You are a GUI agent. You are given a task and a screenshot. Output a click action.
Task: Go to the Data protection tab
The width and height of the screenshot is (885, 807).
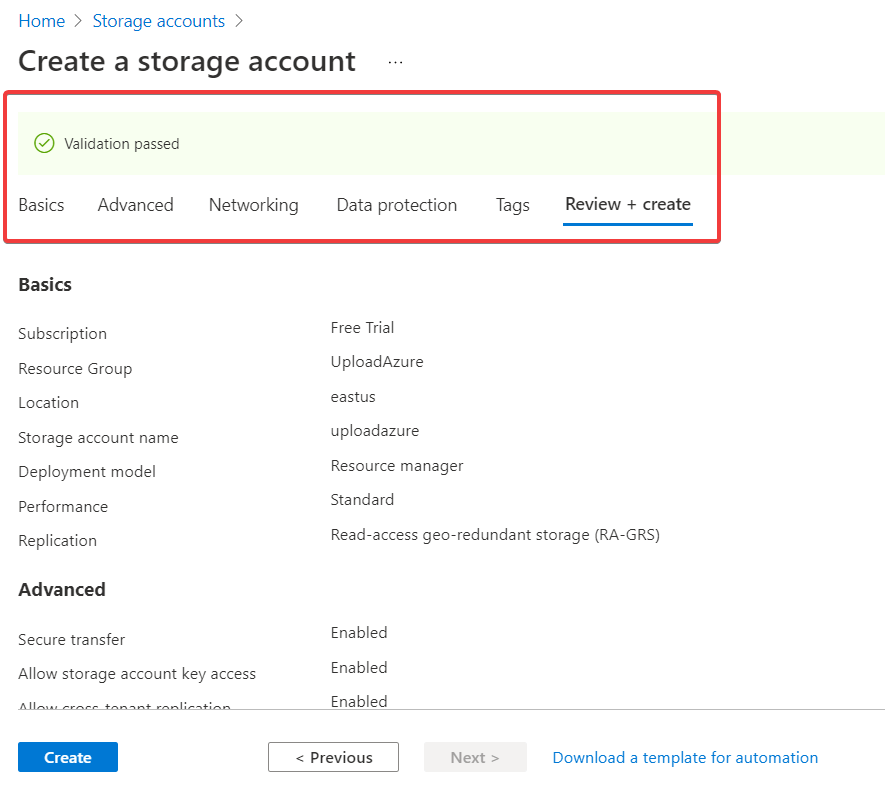pyautogui.click(x=396, y=205)
